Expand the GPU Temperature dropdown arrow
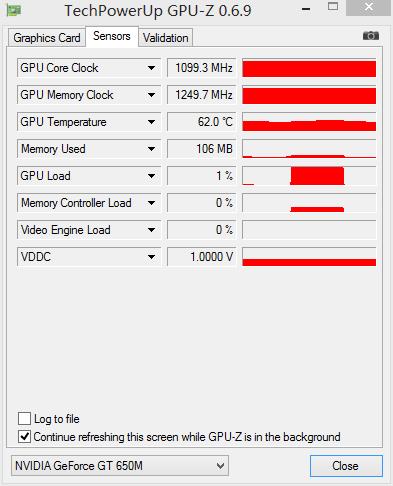This screenshot has width=393, height=486. coord(151,122)
